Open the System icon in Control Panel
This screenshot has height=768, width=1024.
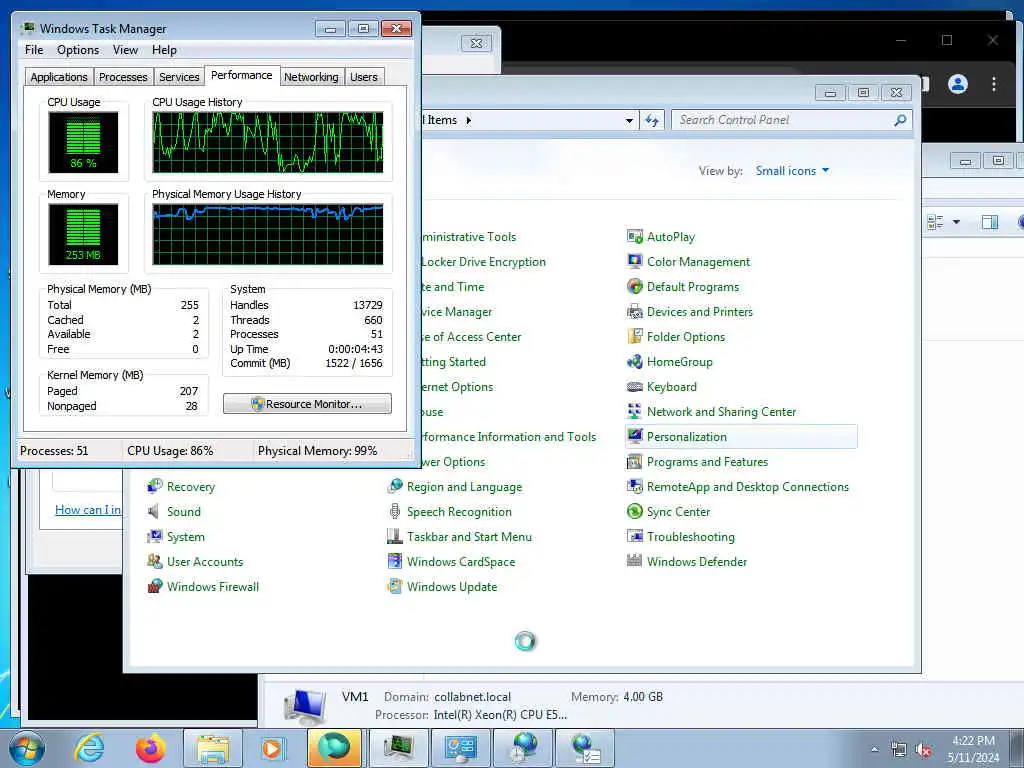pos(155,537)
